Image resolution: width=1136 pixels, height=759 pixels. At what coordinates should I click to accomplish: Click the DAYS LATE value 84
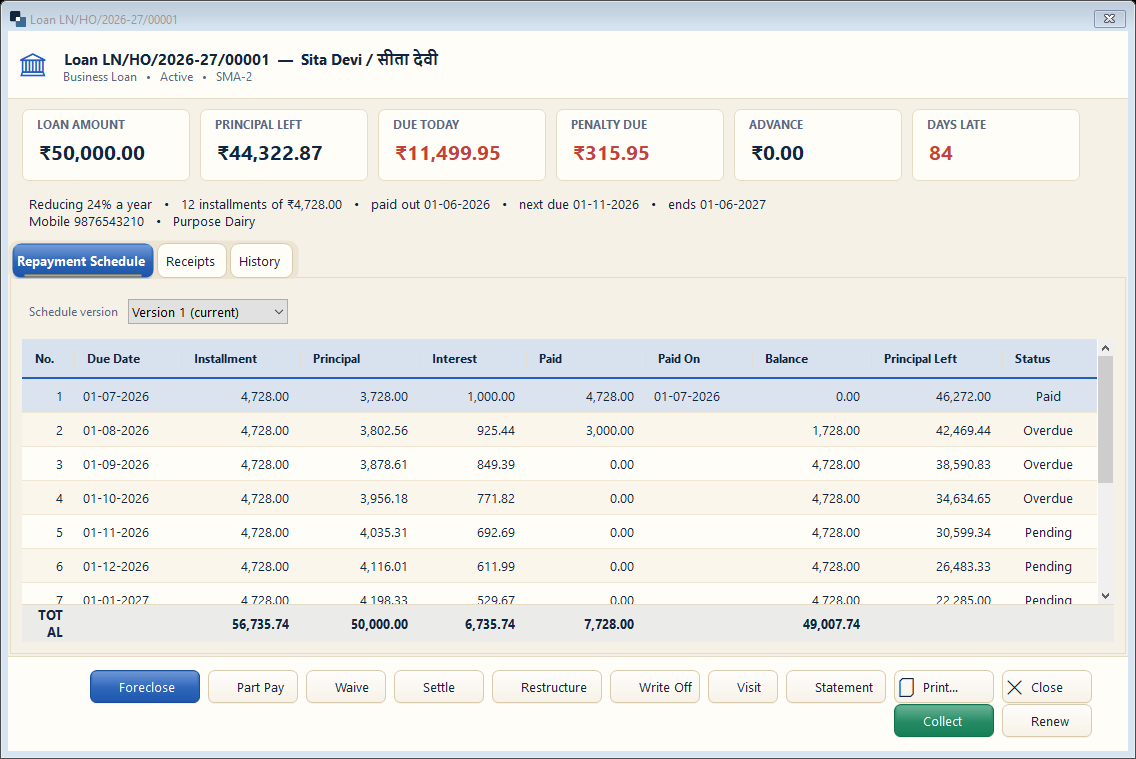[940, 153]
